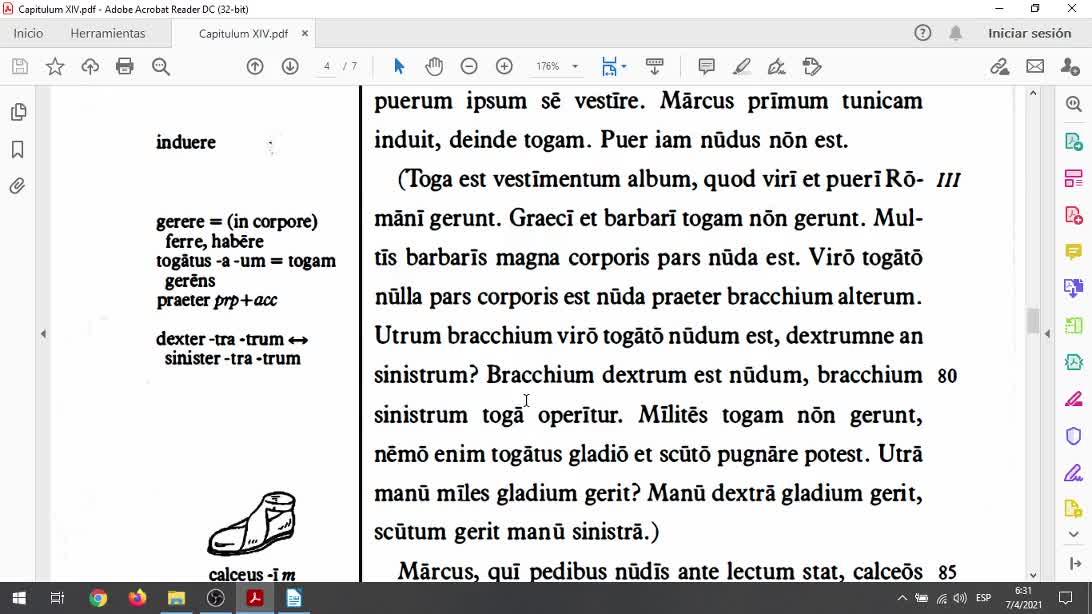The width and height of the screenshot is (1092, 614).
Task: Open the Windows Start menu
Action: [19, 598]
